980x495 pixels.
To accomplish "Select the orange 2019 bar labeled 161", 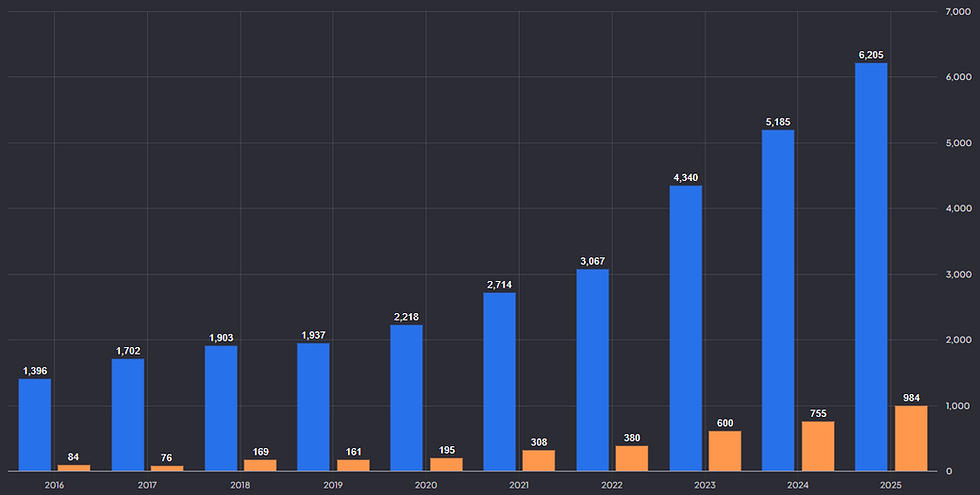I will coord(353,466).
